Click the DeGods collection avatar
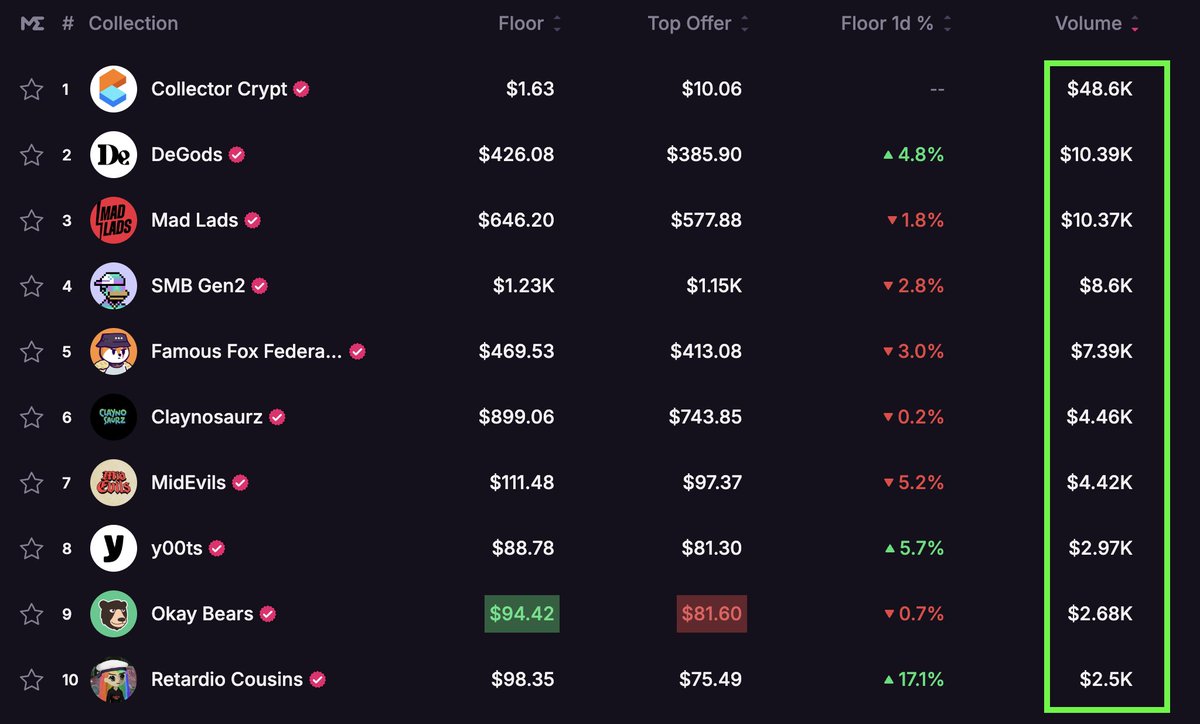Image resolution: width=1200 pixels, height=724 pixels. [x=113, y=155]
